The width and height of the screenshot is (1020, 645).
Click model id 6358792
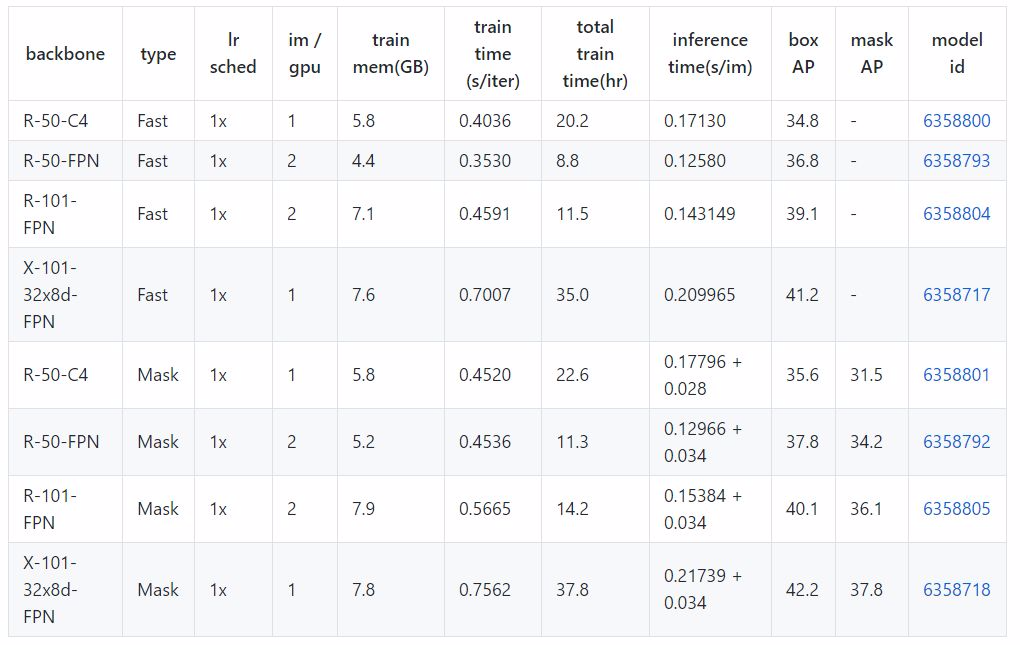(956, 442)
